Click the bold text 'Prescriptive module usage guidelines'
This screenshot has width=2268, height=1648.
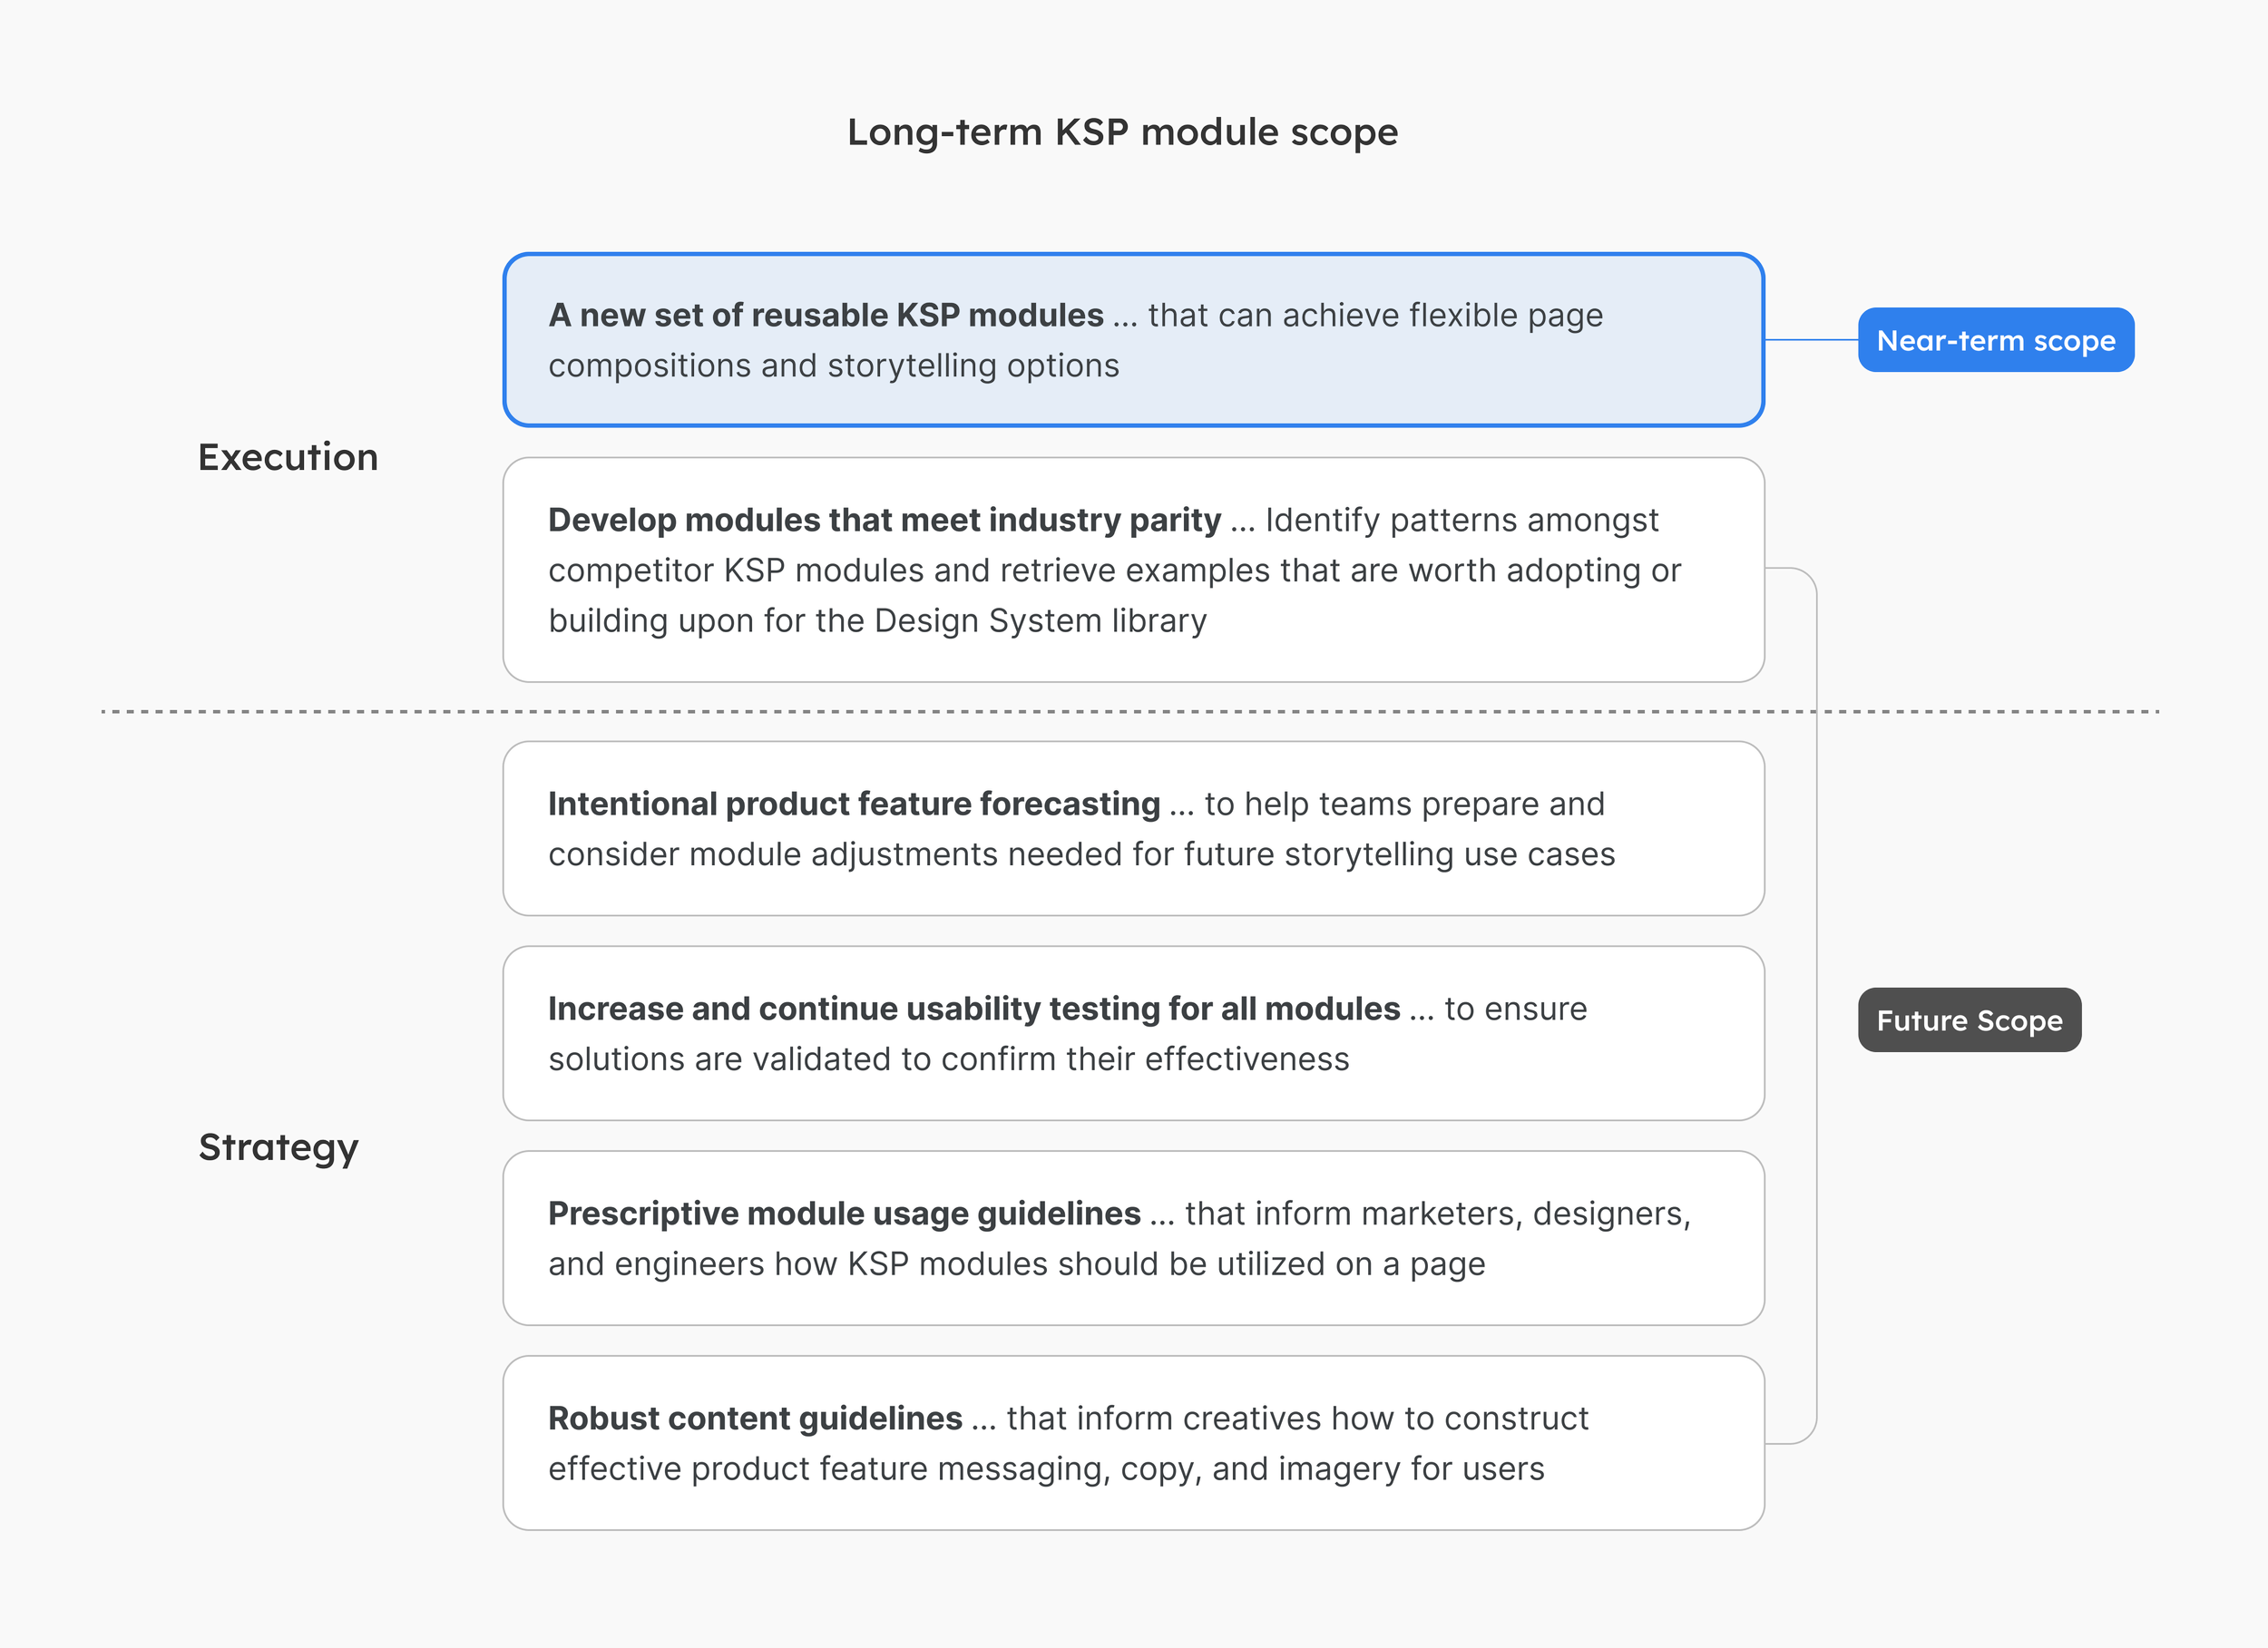click(844, 1213)
